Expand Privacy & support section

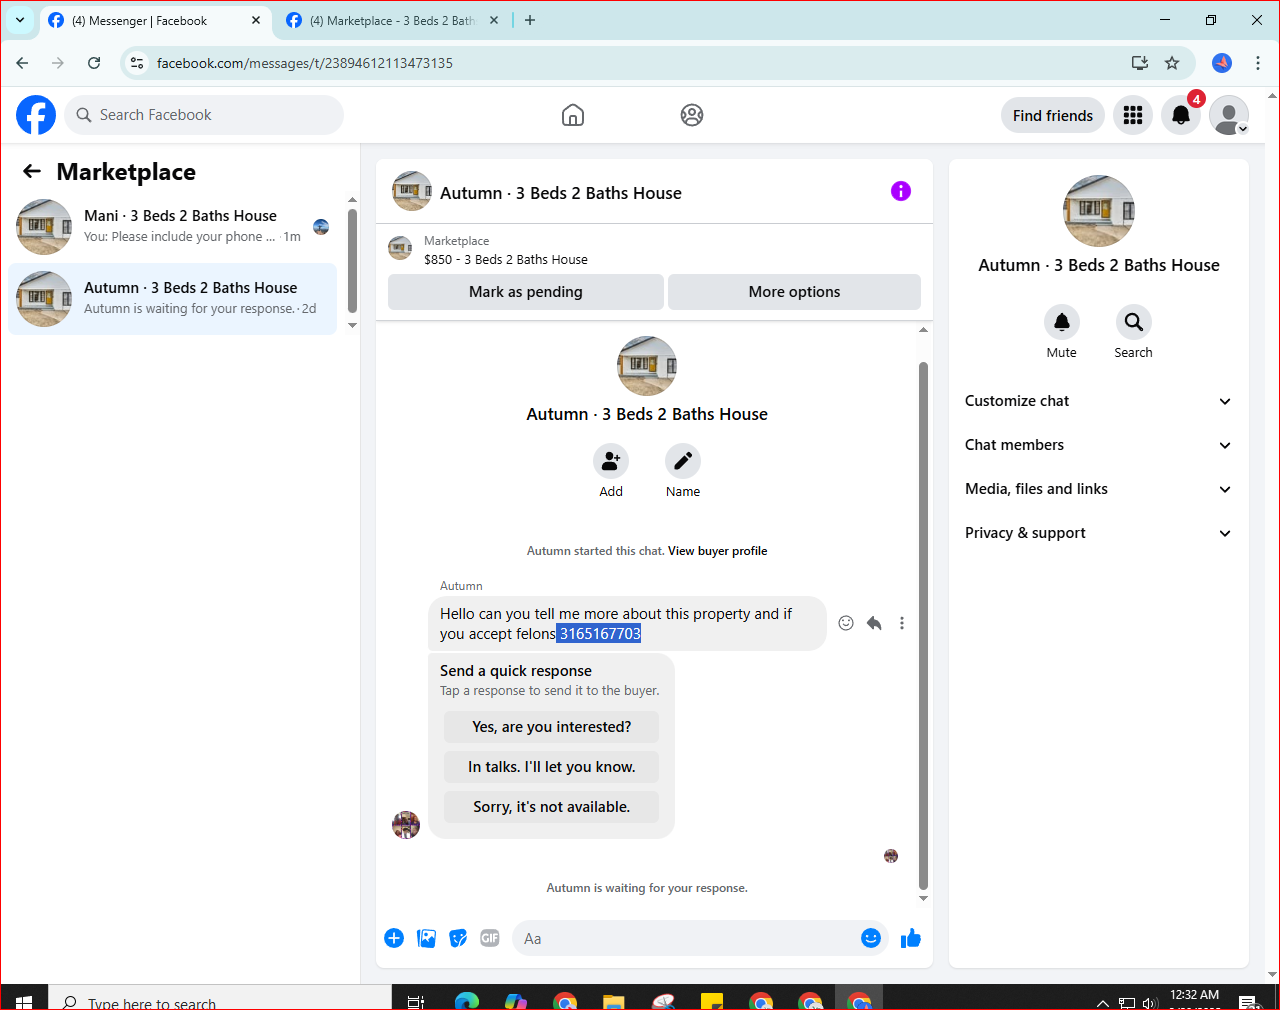point(1098,533)
